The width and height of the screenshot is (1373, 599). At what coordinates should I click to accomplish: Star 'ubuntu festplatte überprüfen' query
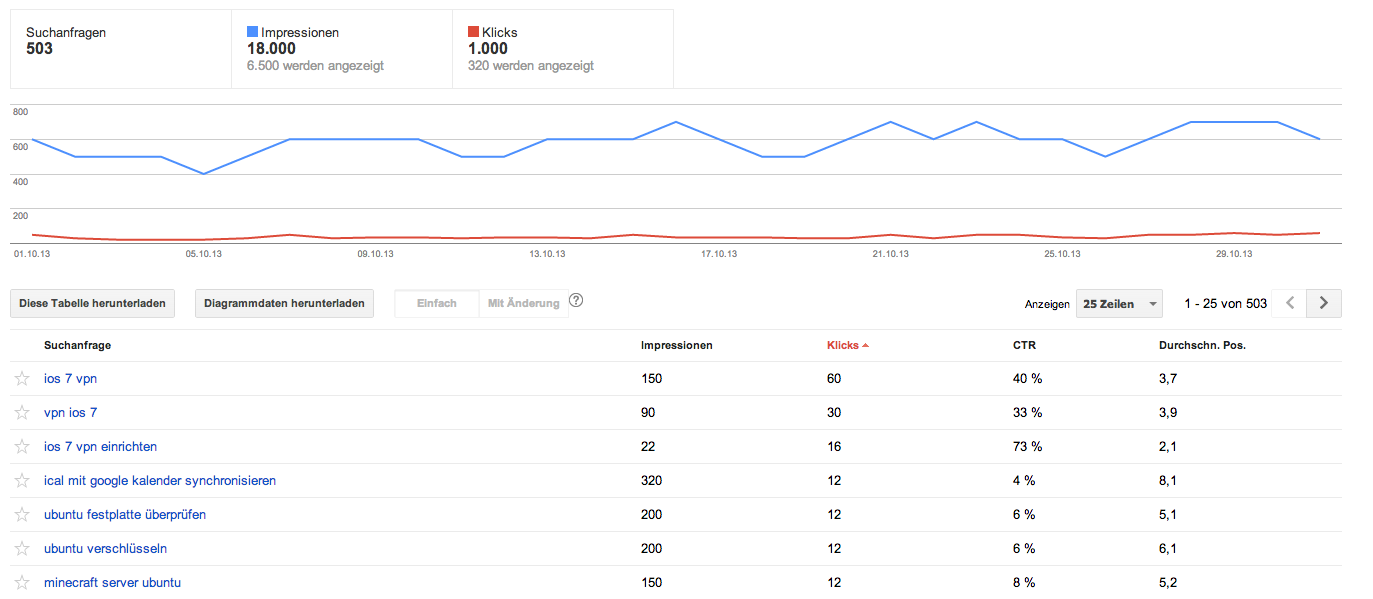coord(22,515)
